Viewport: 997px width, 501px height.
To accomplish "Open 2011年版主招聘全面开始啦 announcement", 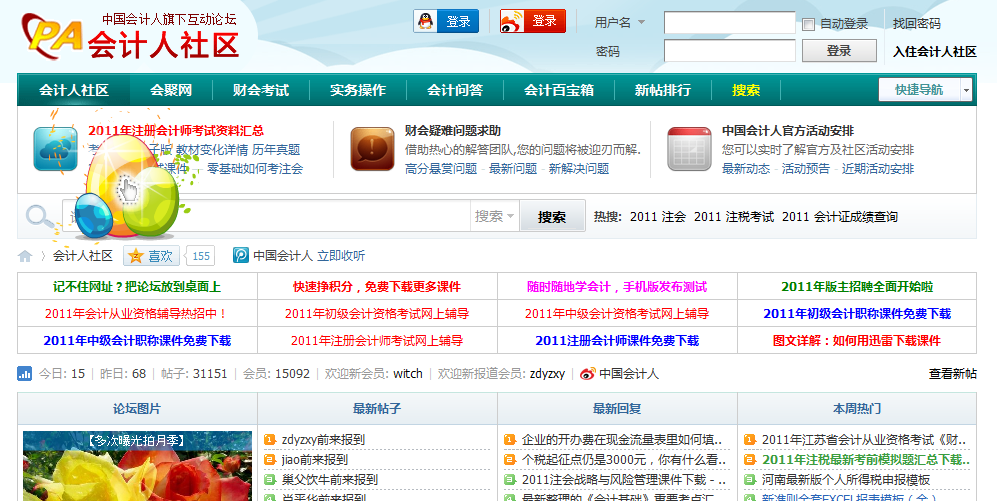I will point(857,287).
